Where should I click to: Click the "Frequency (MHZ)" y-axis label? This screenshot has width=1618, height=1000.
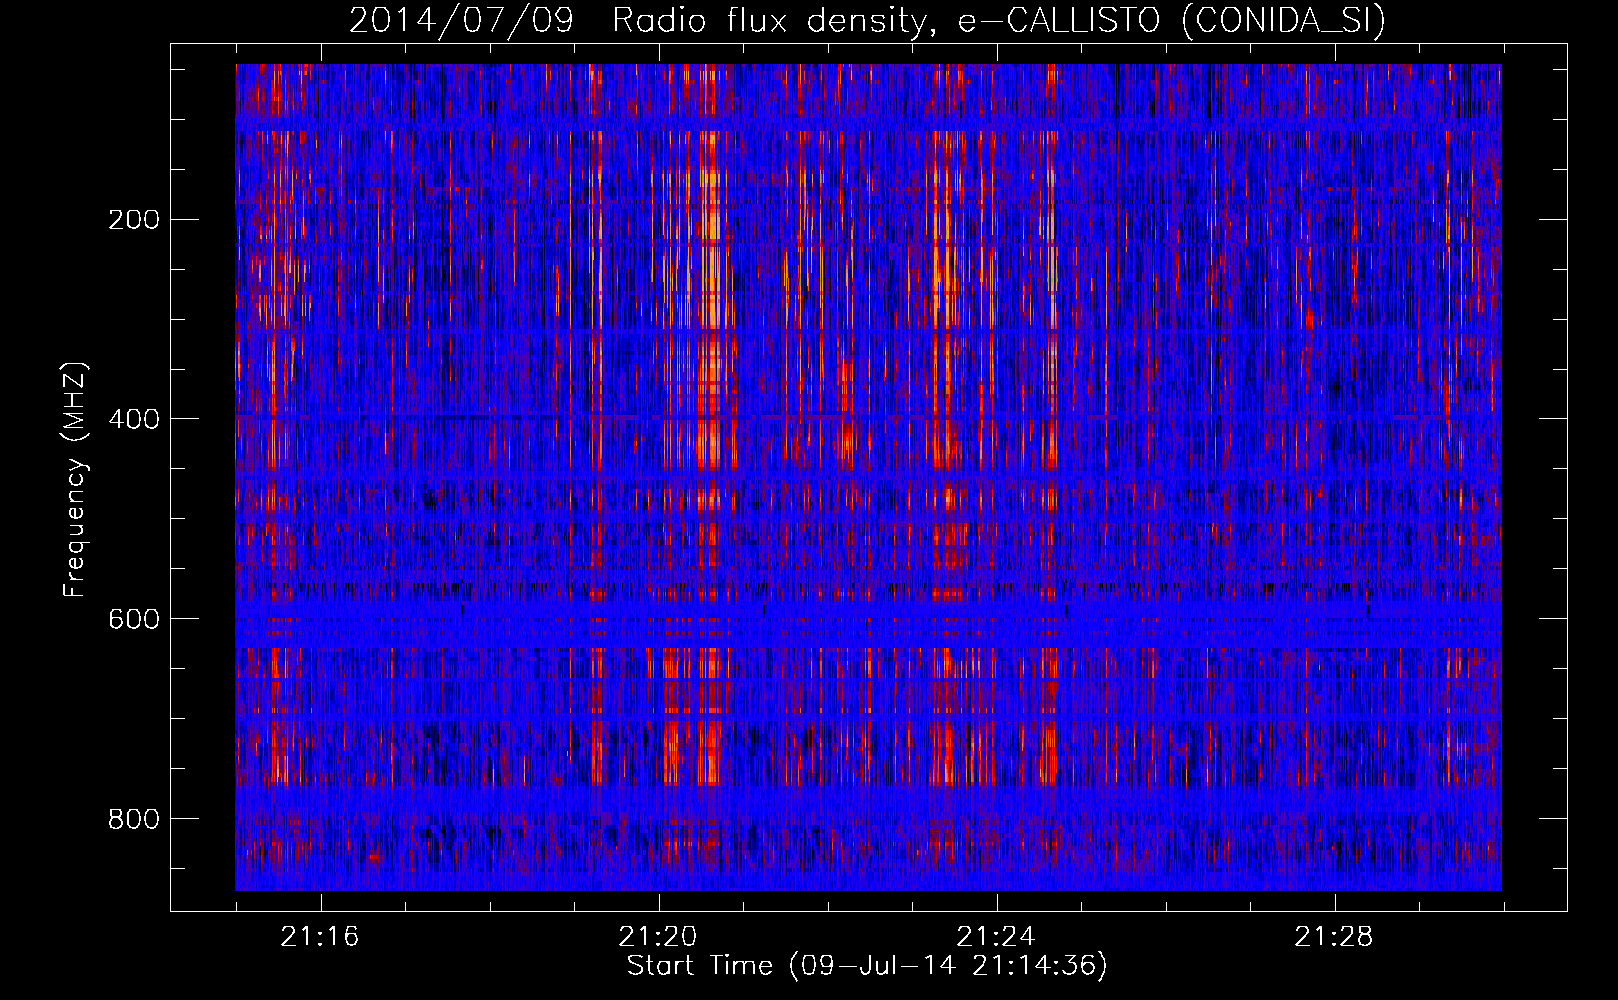pyautogui.click(x=75, y=479)
